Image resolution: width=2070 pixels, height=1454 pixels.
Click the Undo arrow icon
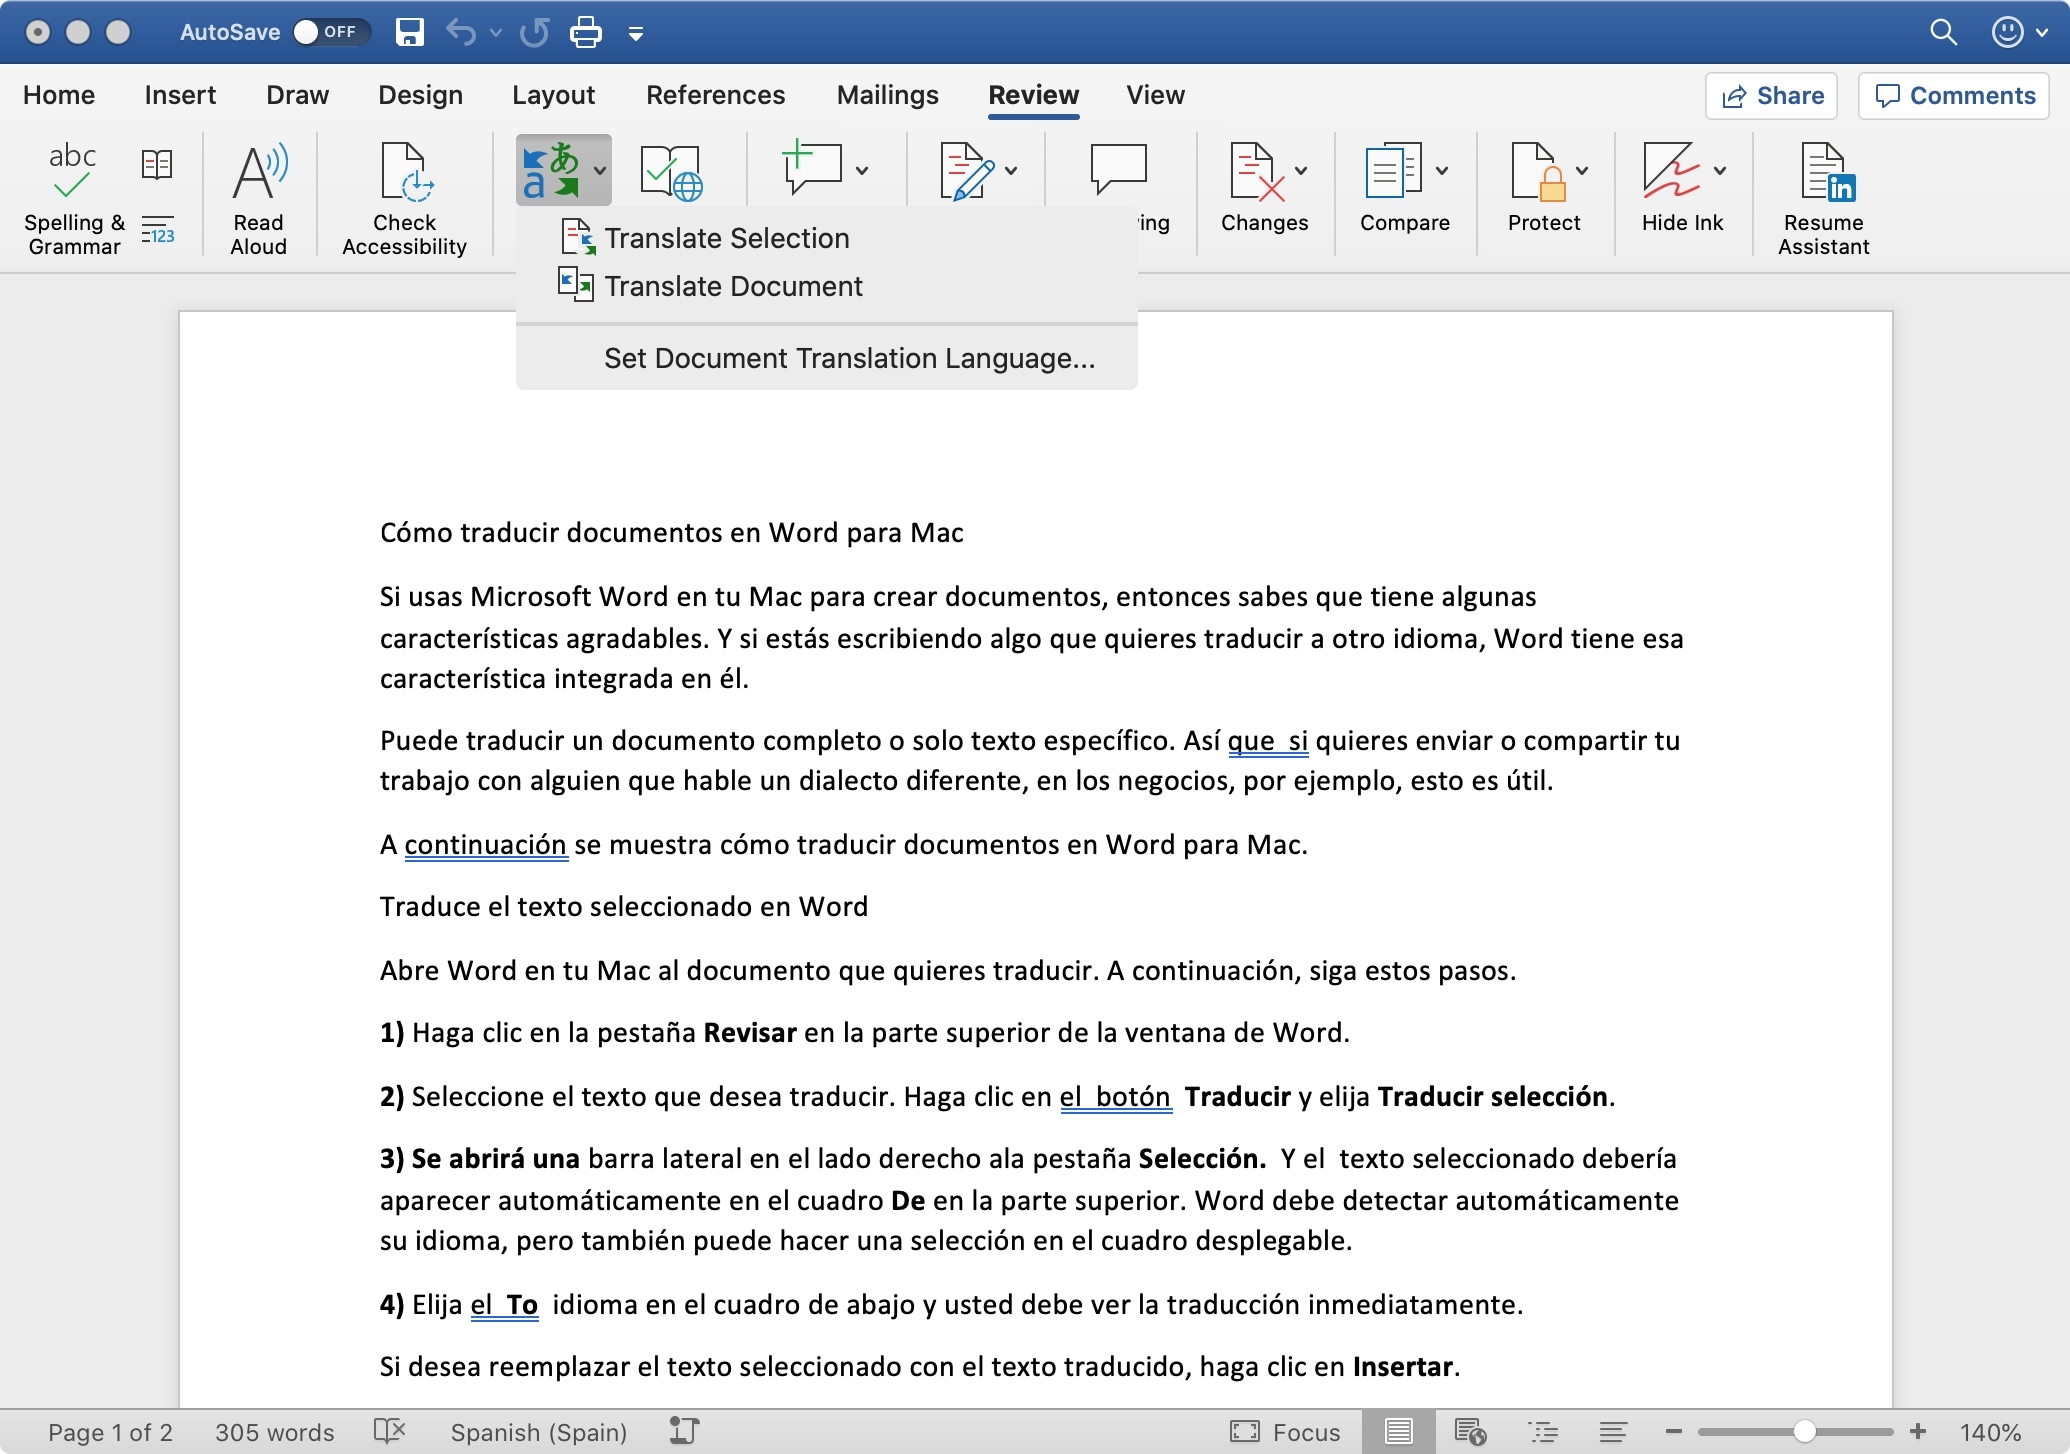click(x=461, y=32)
